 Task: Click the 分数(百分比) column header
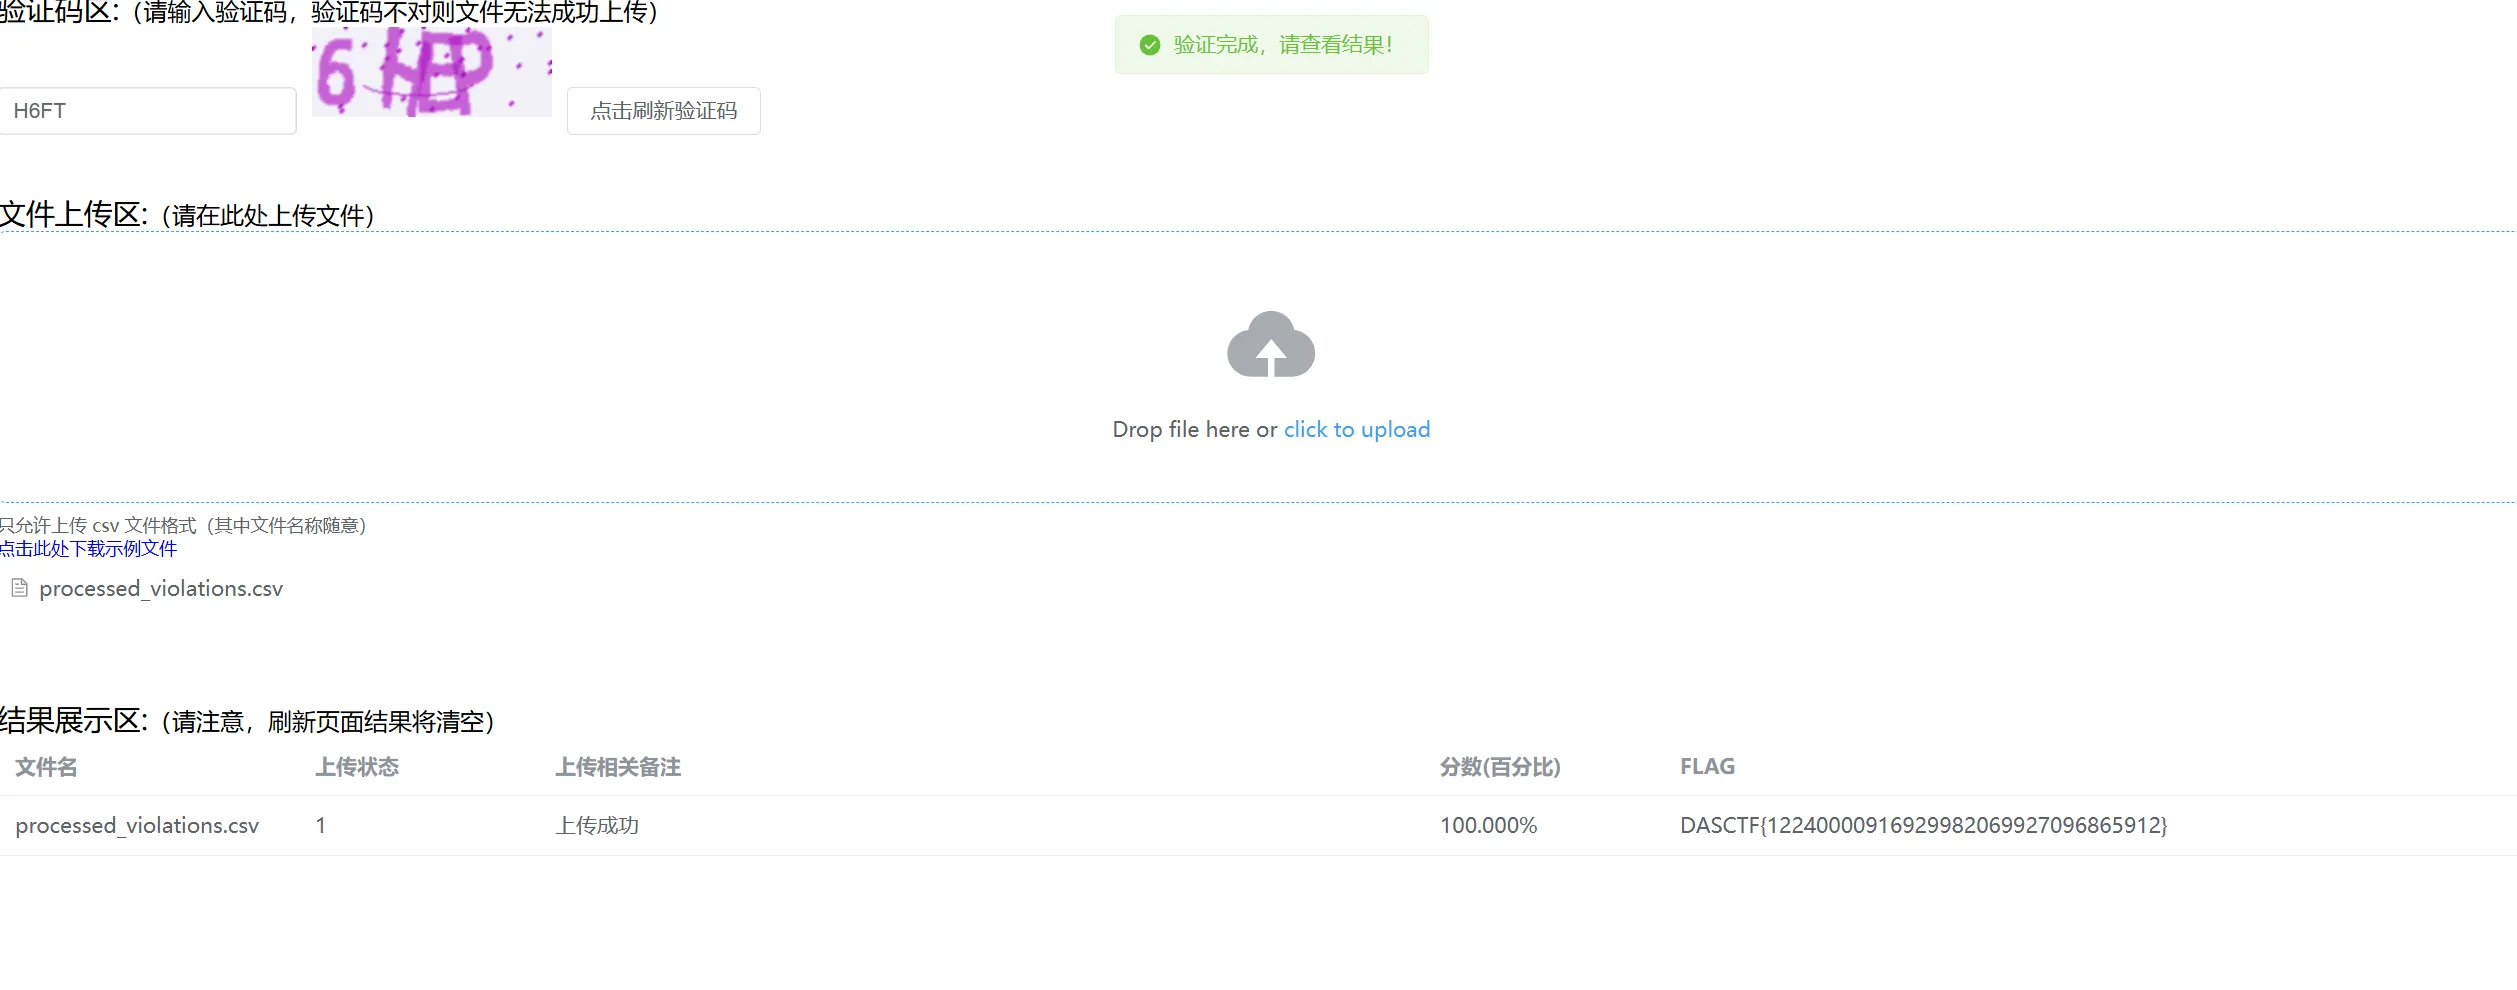(1499, 767)
